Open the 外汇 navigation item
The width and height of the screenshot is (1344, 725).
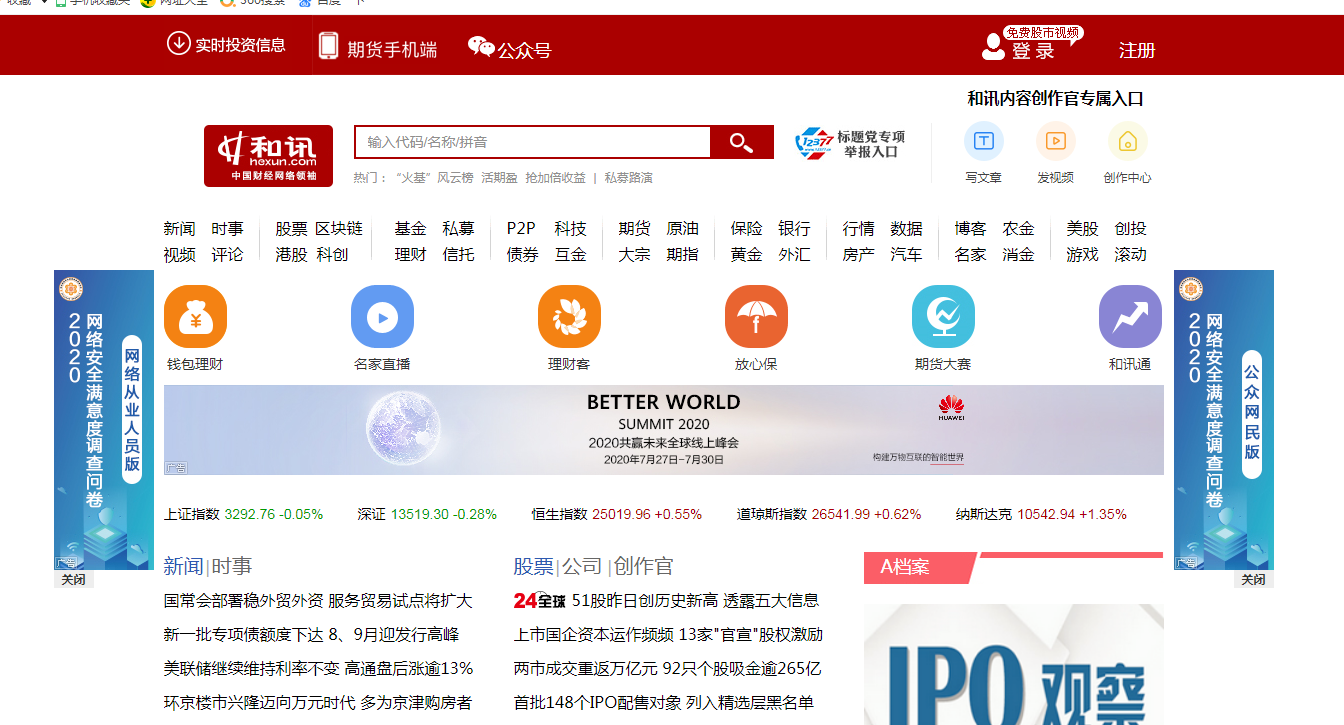tap(795, 255)
